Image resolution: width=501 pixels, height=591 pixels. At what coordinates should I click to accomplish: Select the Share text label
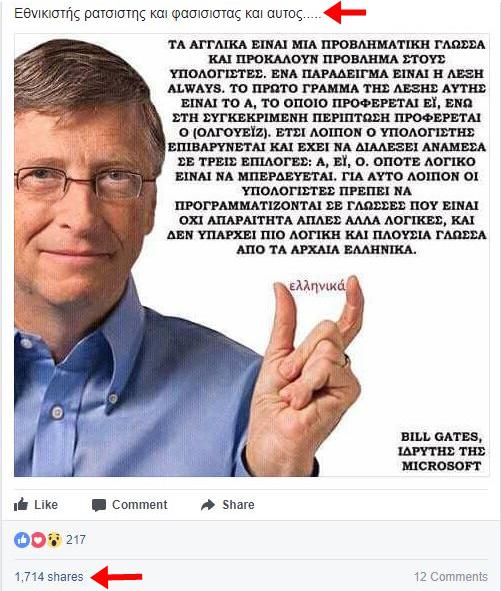[238, 505]
